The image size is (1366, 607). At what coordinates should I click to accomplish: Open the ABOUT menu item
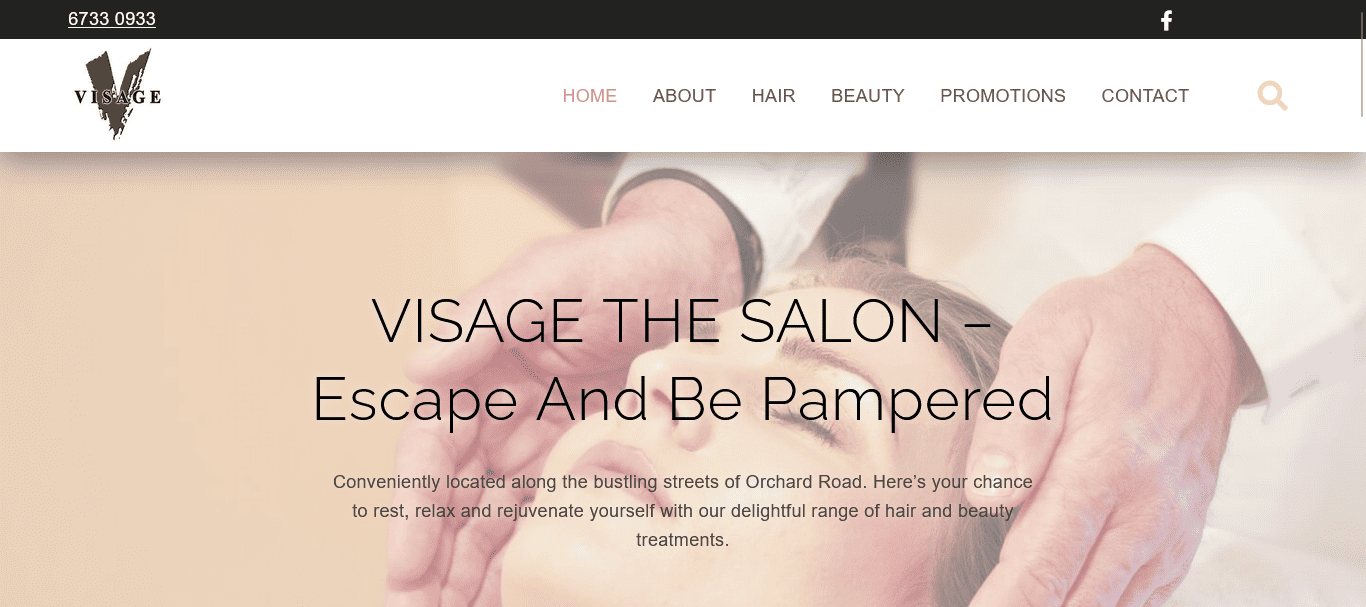[x=684, y=96]
